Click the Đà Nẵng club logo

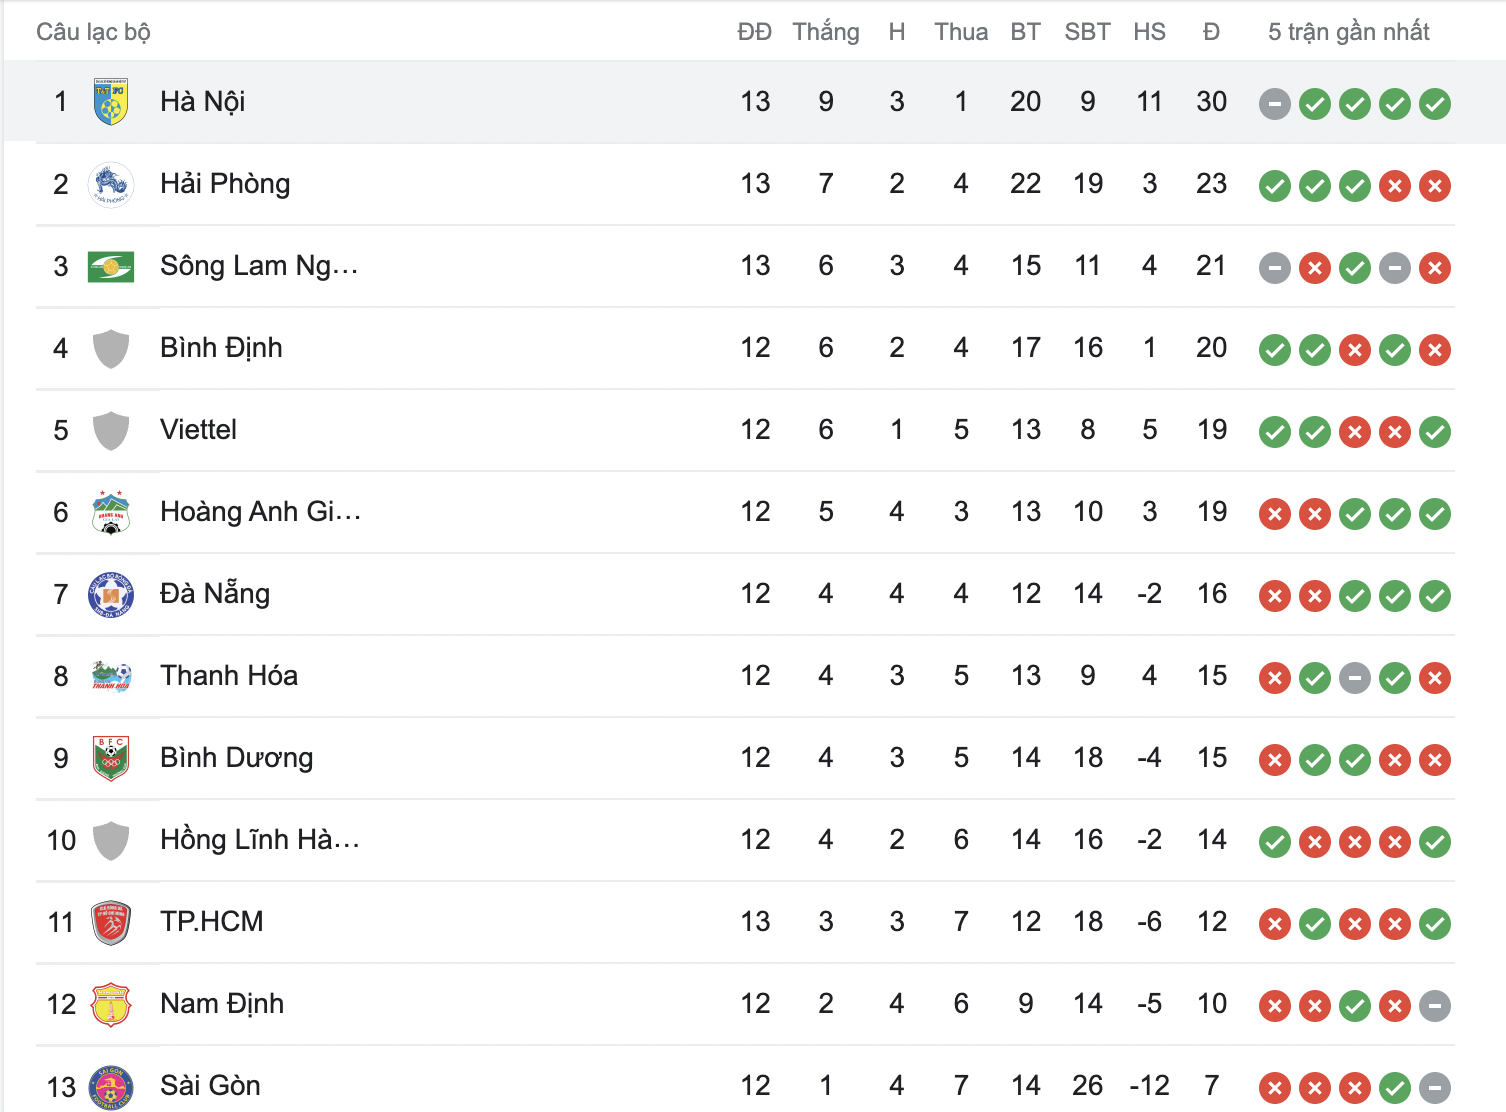coord(111,594)
